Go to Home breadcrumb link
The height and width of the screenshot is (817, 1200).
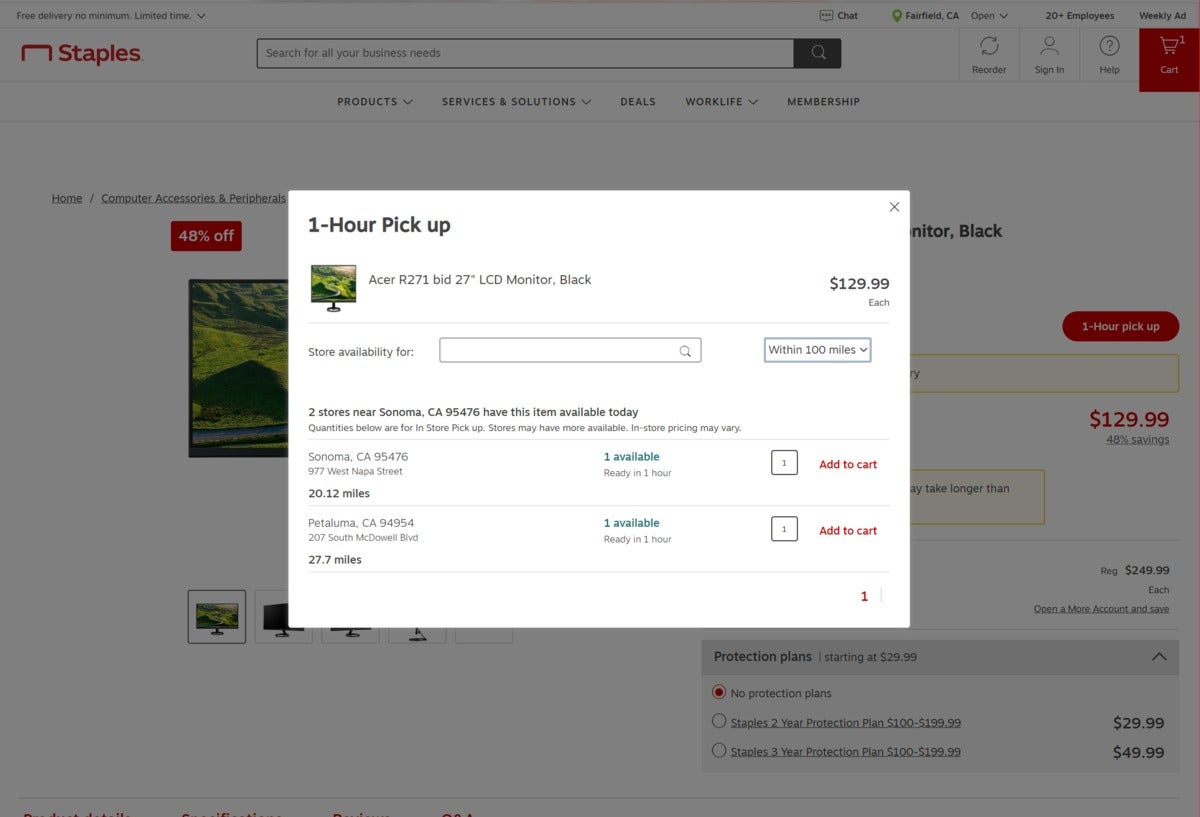(67, 198)
